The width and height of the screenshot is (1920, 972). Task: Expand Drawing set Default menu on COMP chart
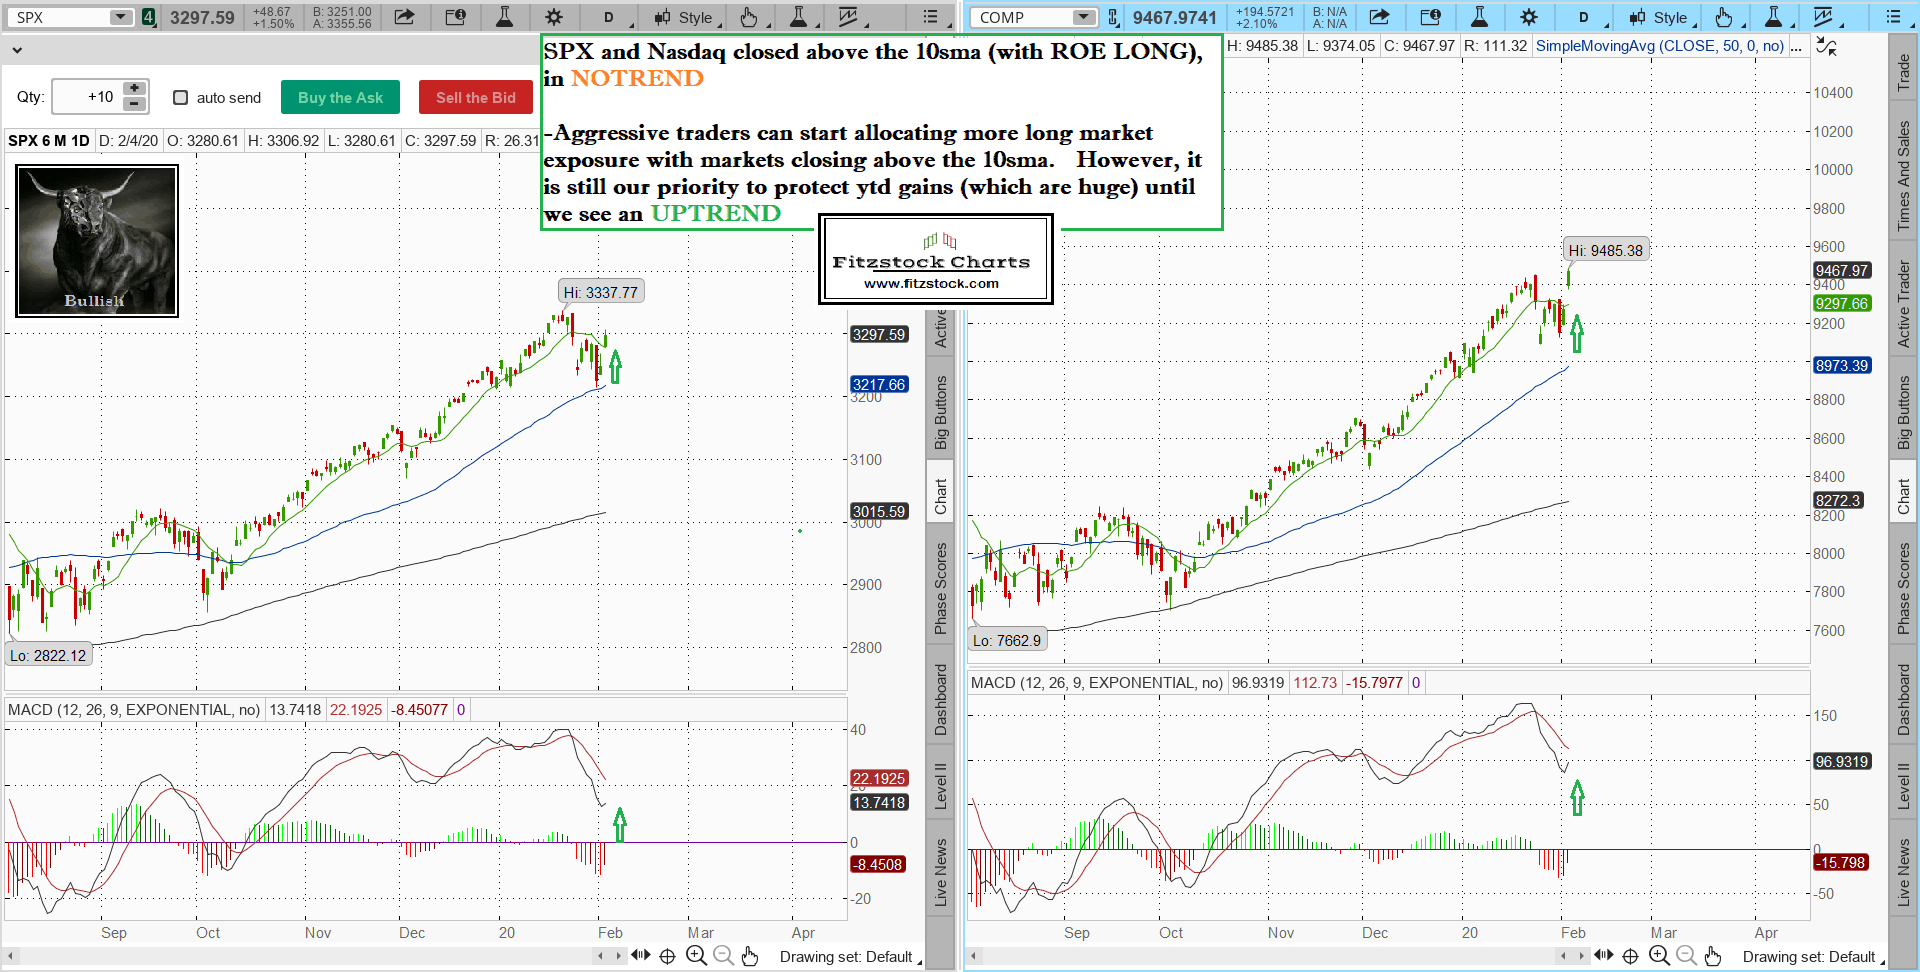(1812, 957)
